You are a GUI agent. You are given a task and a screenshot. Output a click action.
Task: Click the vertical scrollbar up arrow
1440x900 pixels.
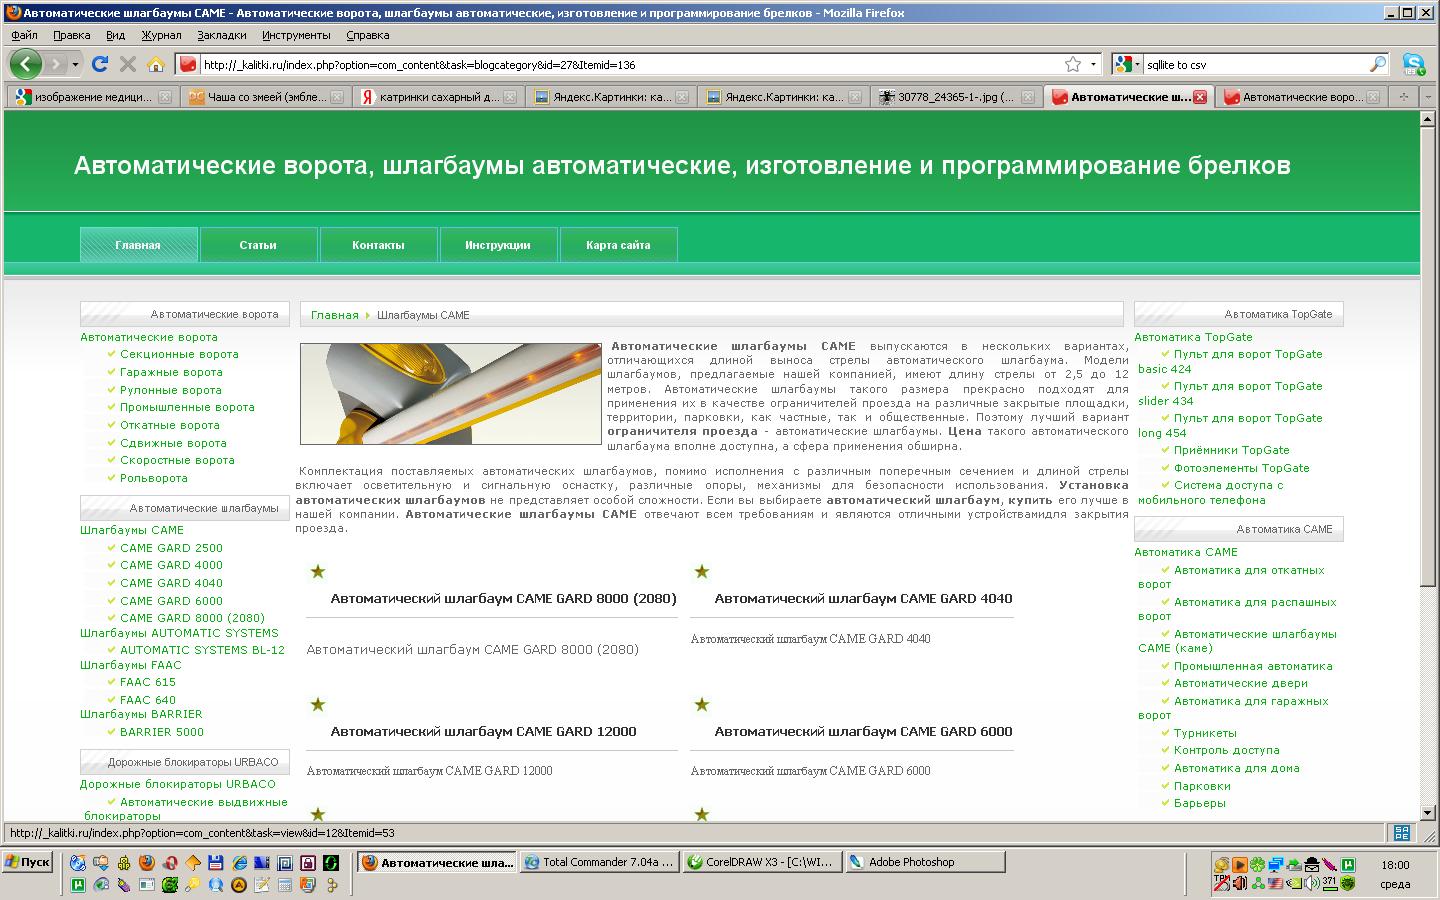pyautogui.click(x=1428, y=120)
